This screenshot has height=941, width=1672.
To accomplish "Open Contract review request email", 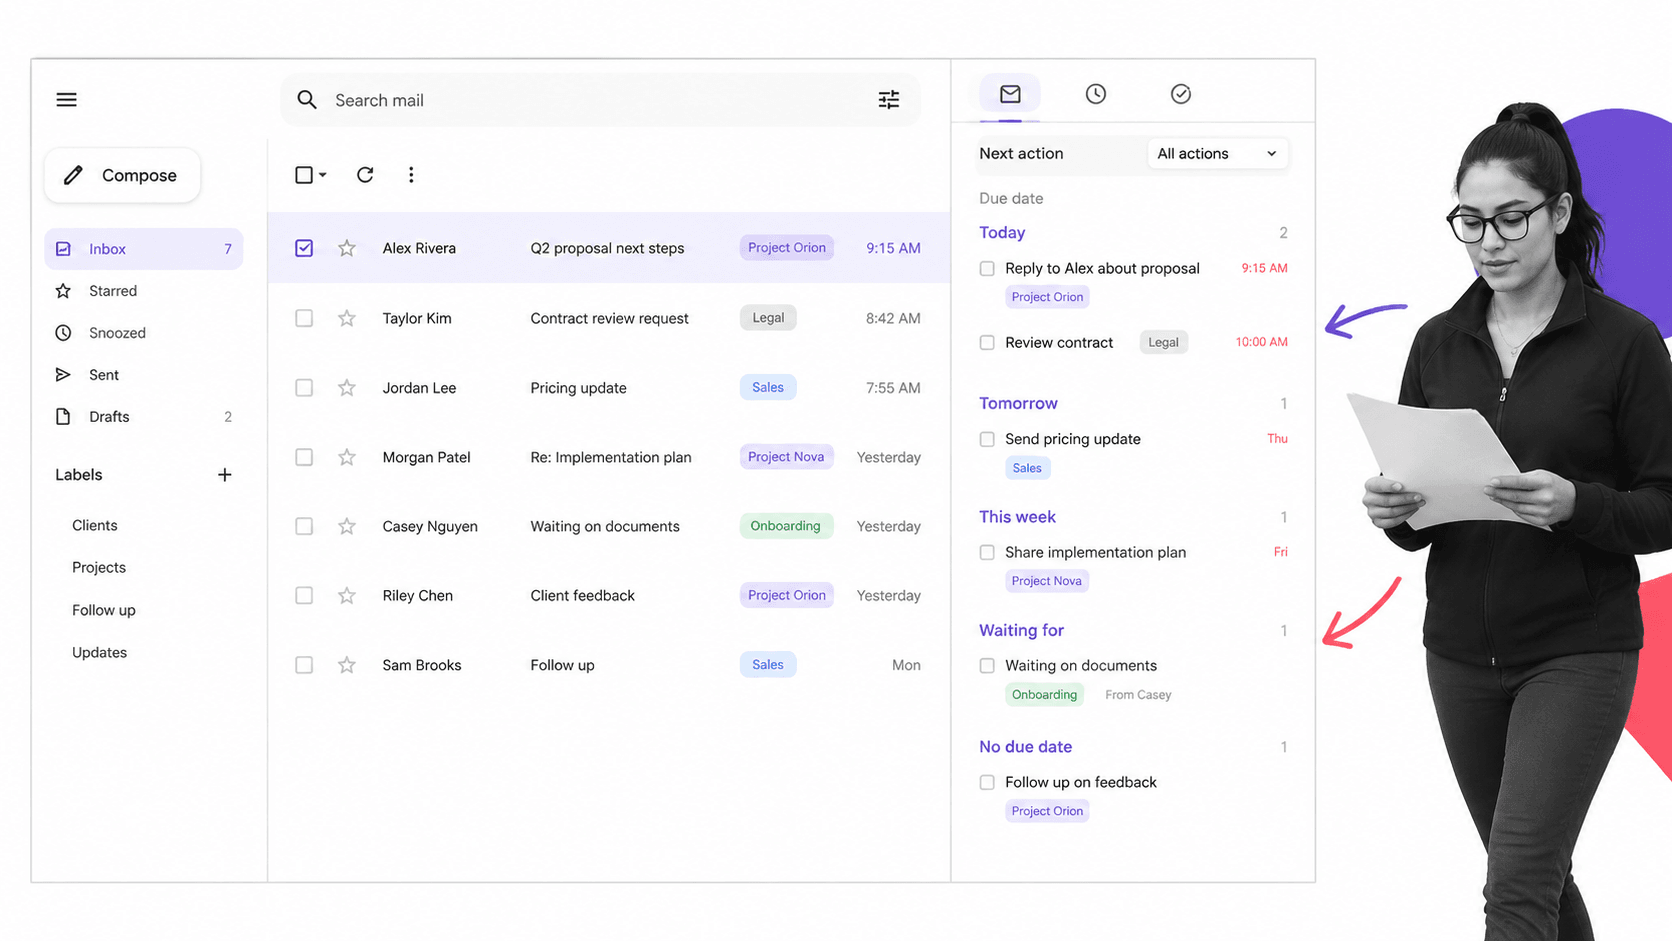I will (x=609, y=318).
